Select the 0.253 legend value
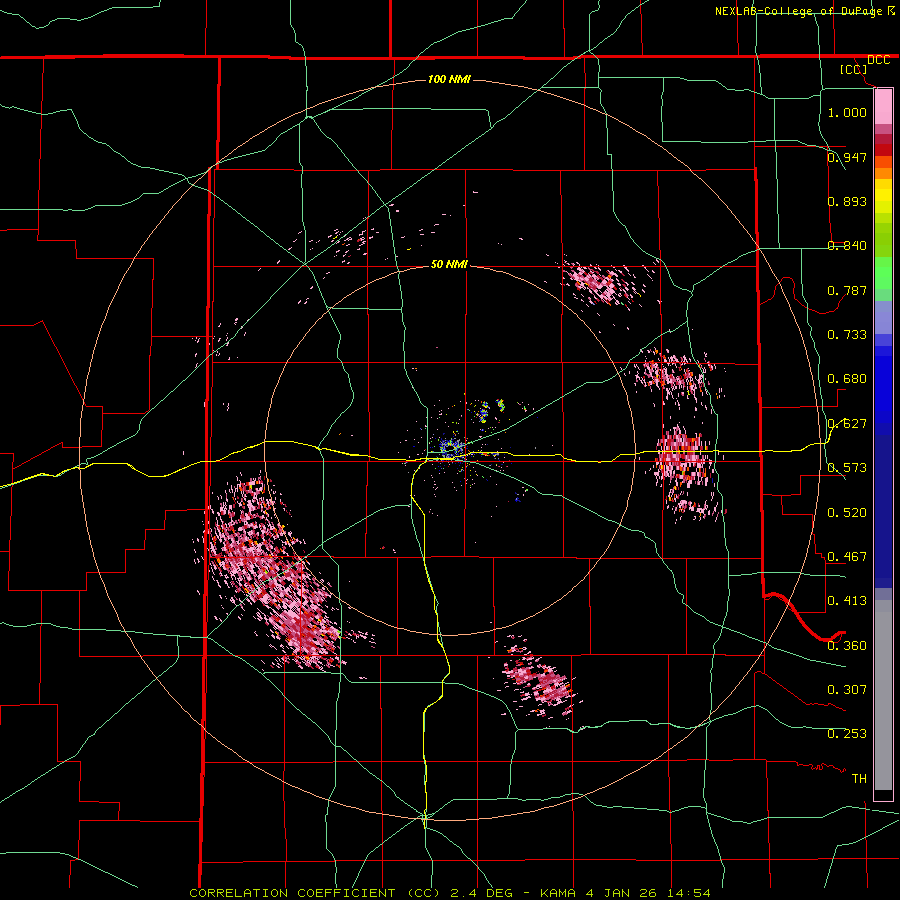 point(847,734)
